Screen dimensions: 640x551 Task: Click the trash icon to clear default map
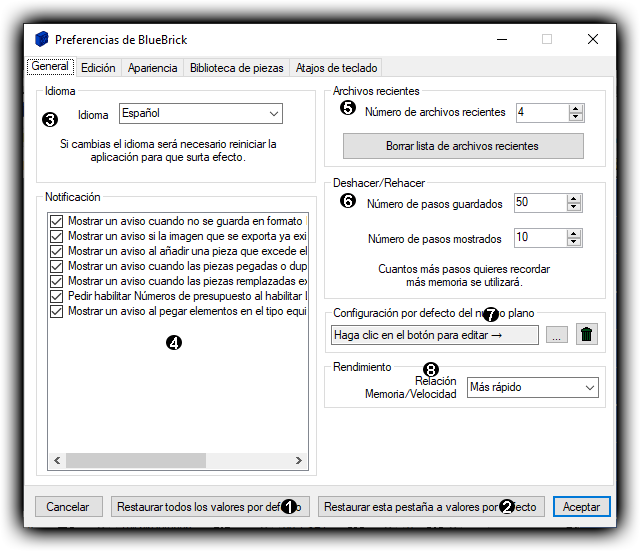587,334
